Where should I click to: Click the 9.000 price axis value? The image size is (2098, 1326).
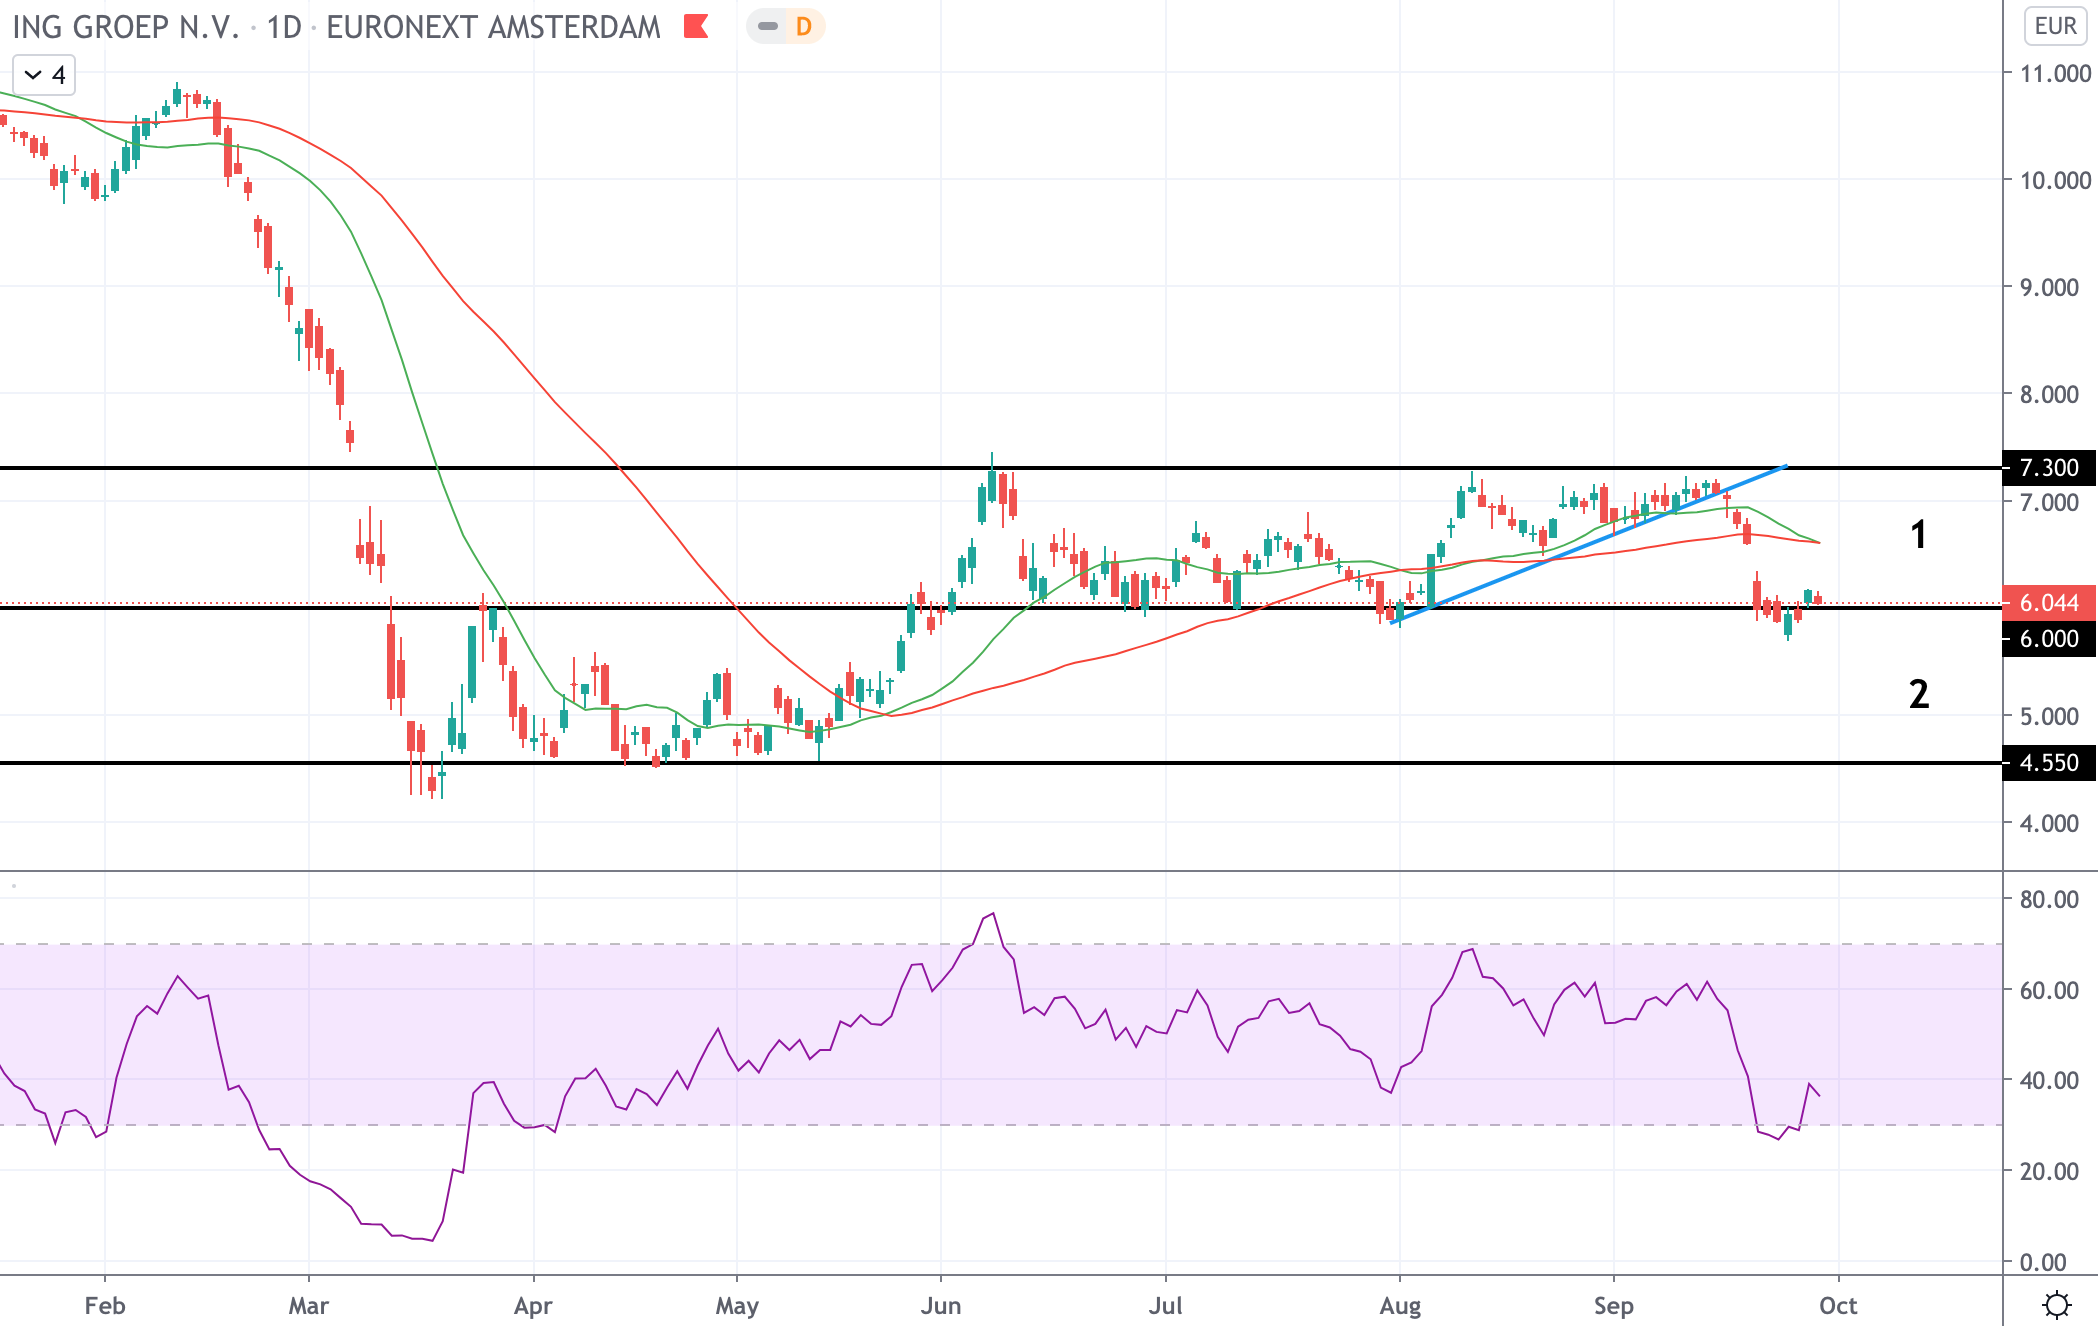2049,287
